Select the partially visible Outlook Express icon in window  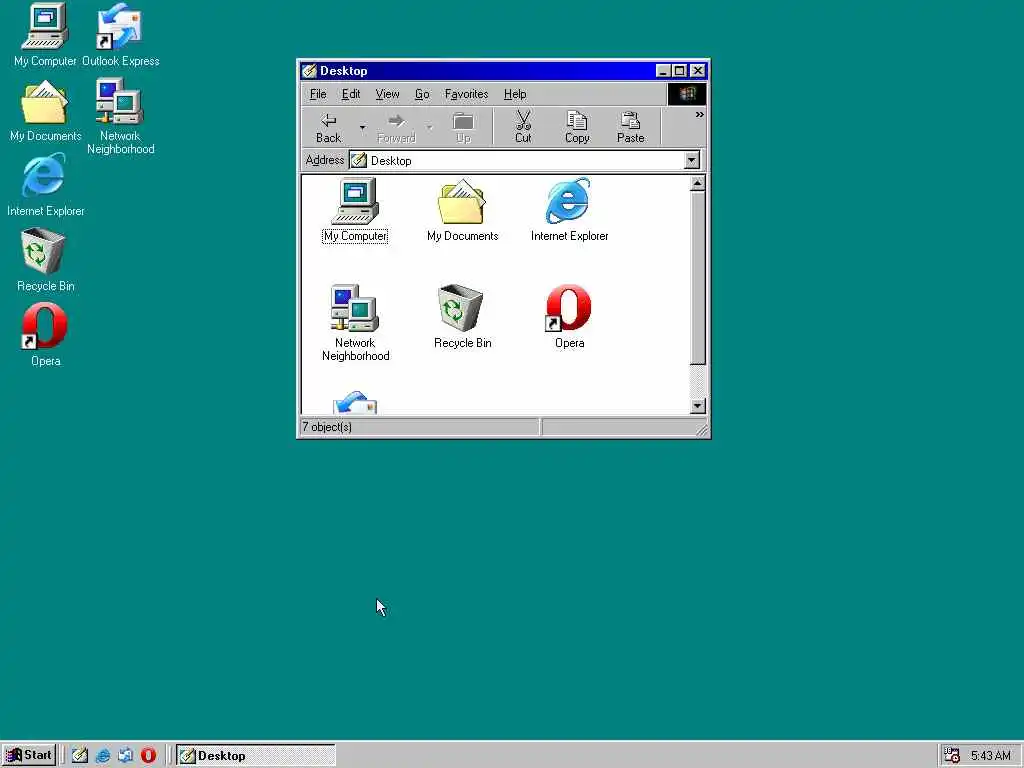coord(355,402)
